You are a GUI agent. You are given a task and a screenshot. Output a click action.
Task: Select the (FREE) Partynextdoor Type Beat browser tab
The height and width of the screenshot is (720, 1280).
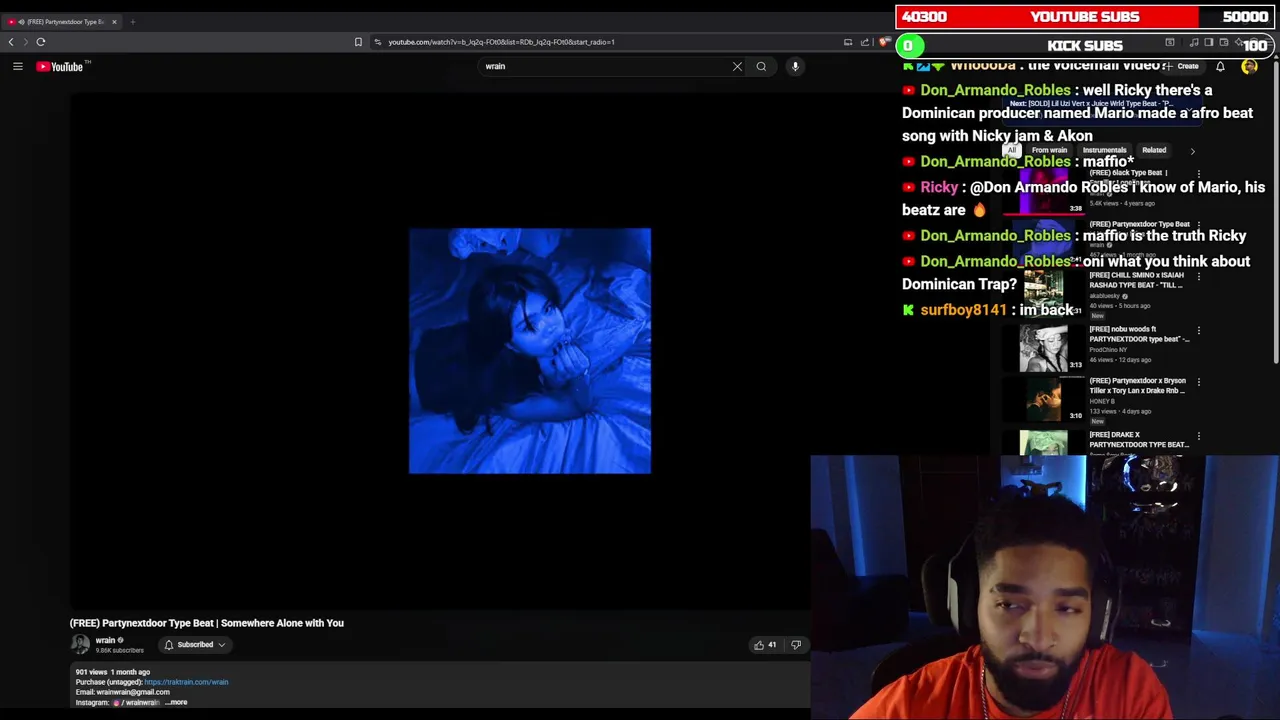[x=61, y=21]
